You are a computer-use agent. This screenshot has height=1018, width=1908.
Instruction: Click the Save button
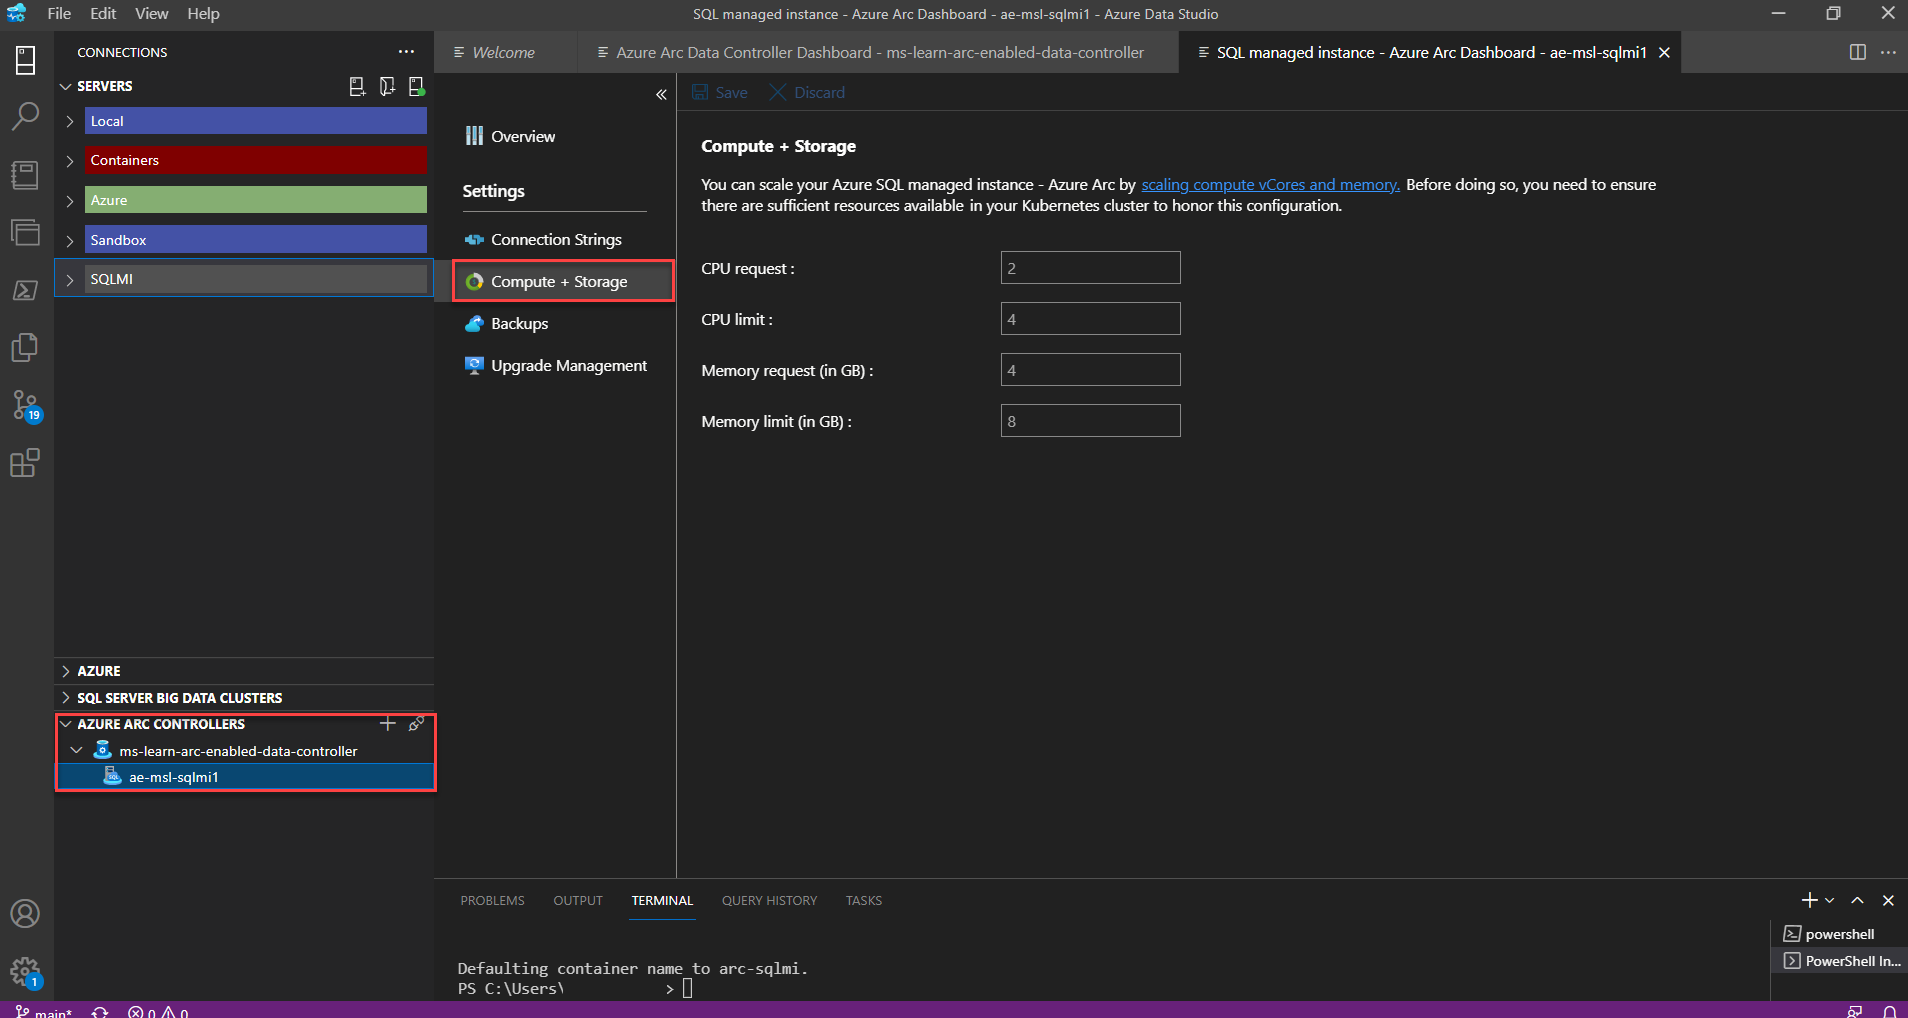pos(720,92)
